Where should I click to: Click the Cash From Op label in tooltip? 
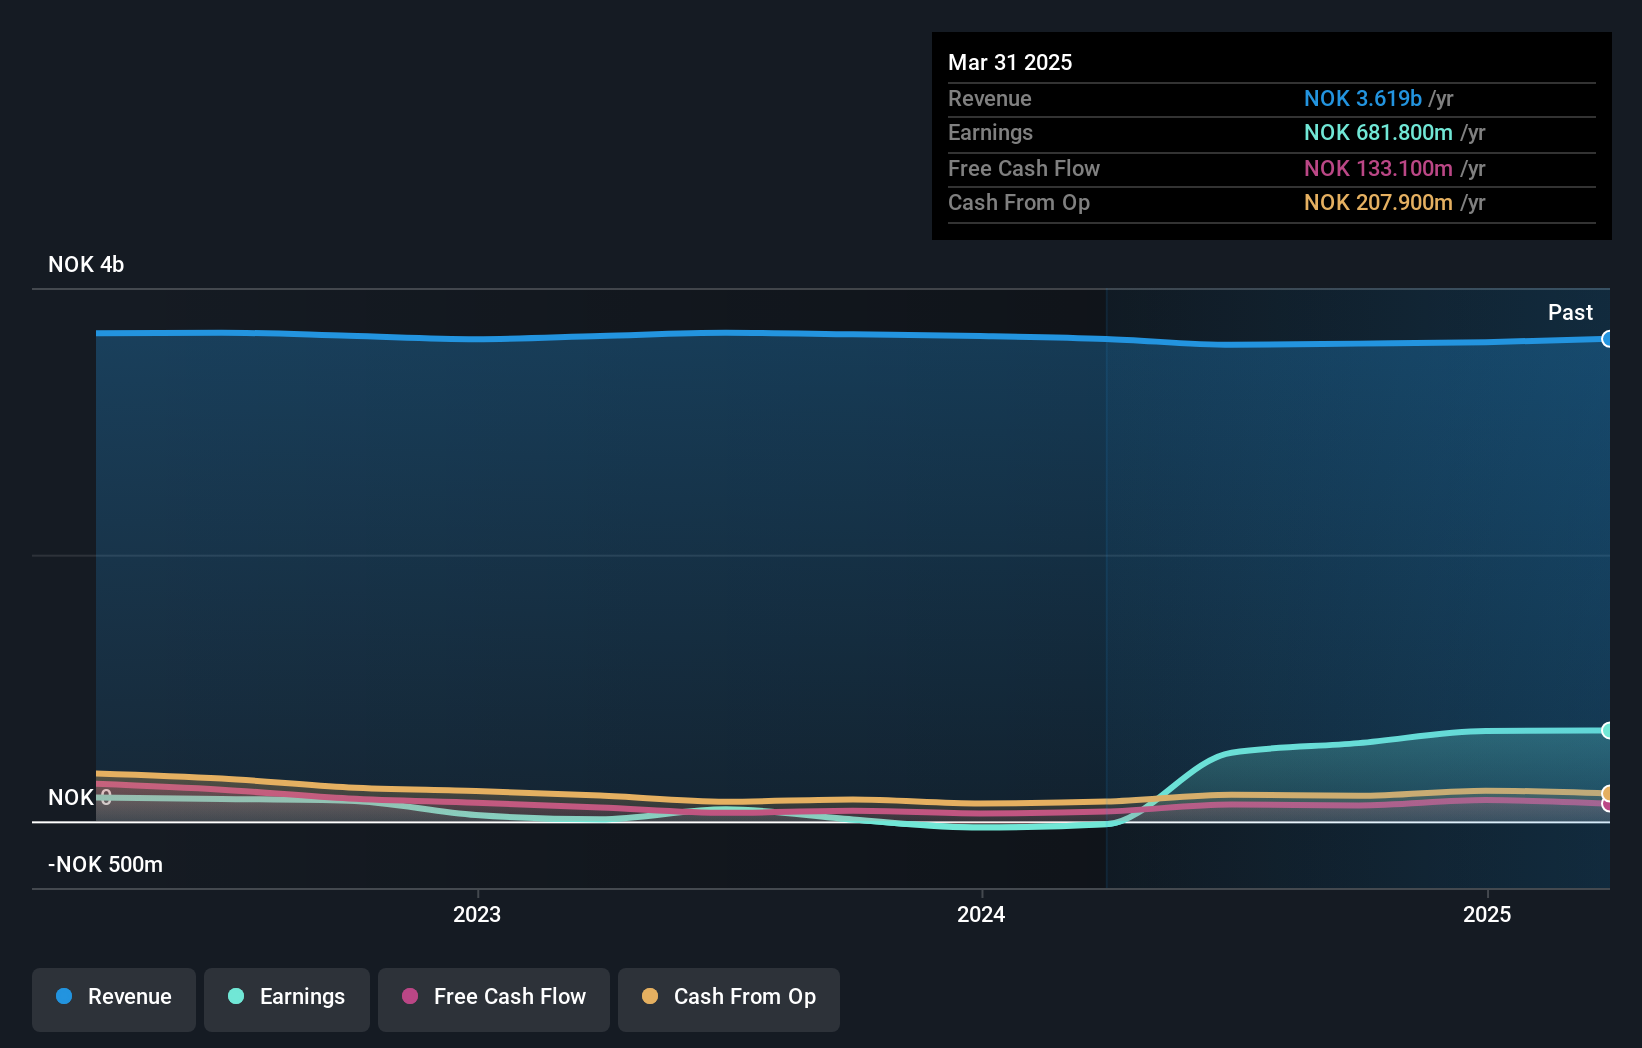tap(1019, 202)
